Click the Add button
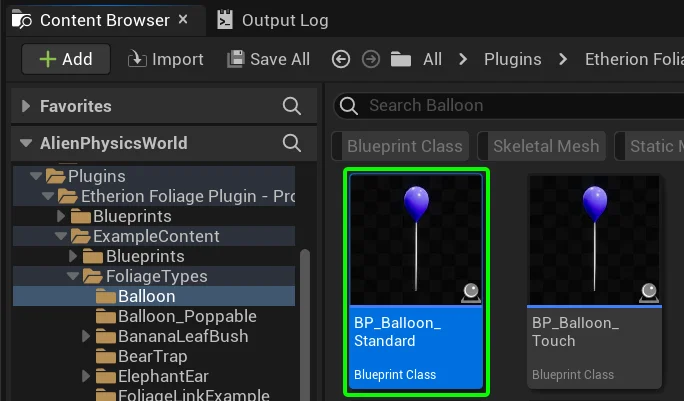 pos(67,60)
